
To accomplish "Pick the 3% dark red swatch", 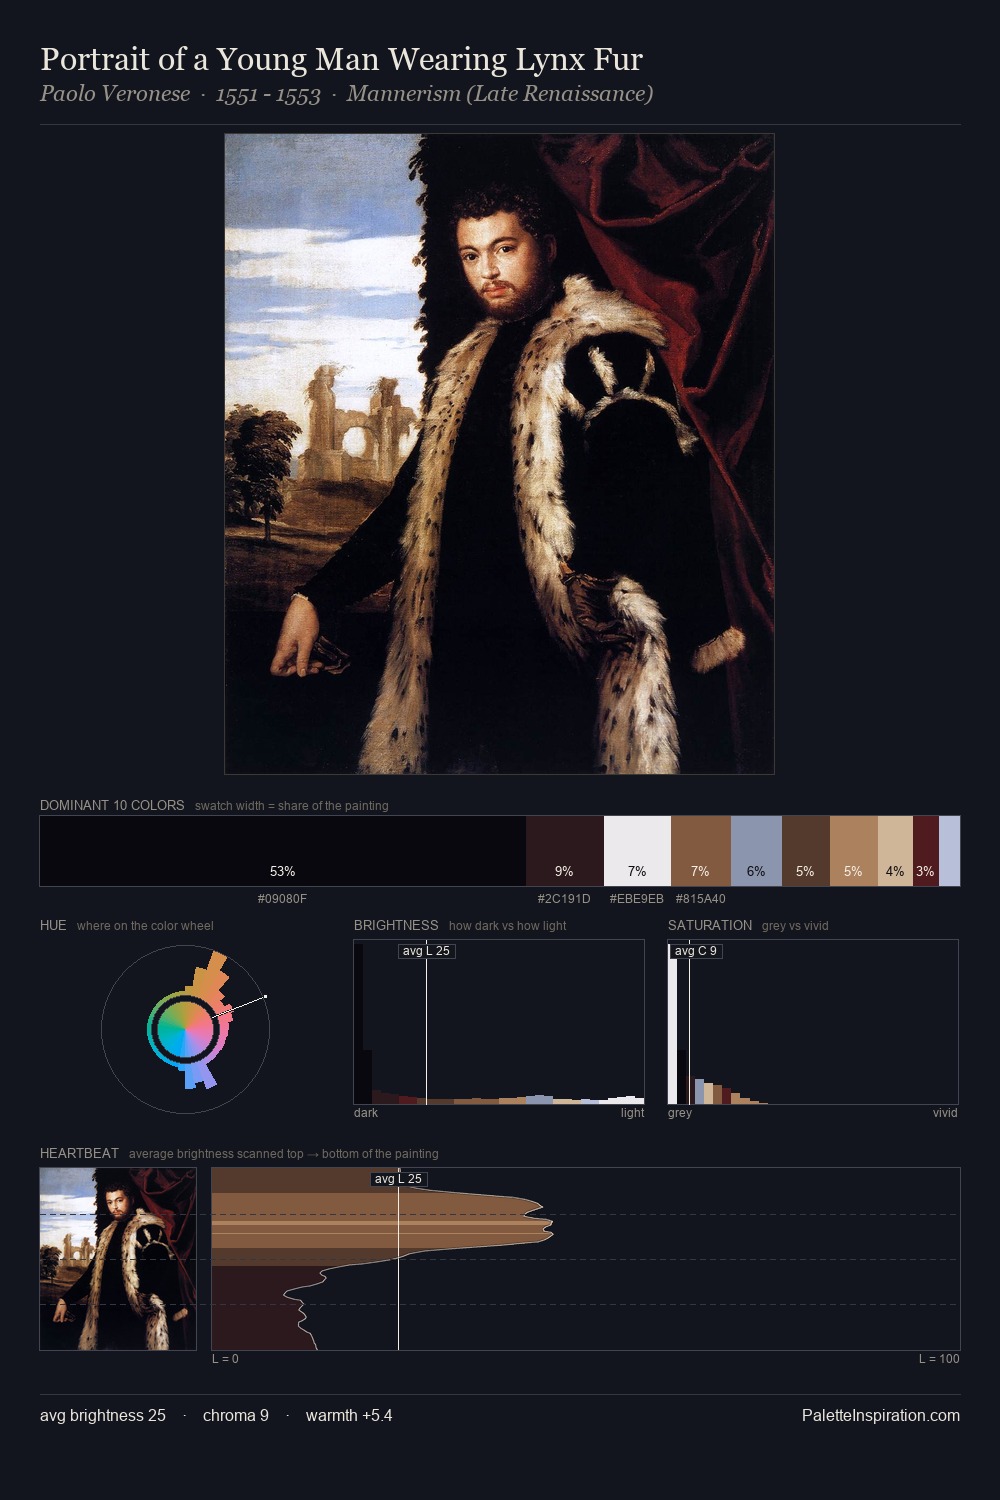I will pyautogui.click(x=926, y=851).
